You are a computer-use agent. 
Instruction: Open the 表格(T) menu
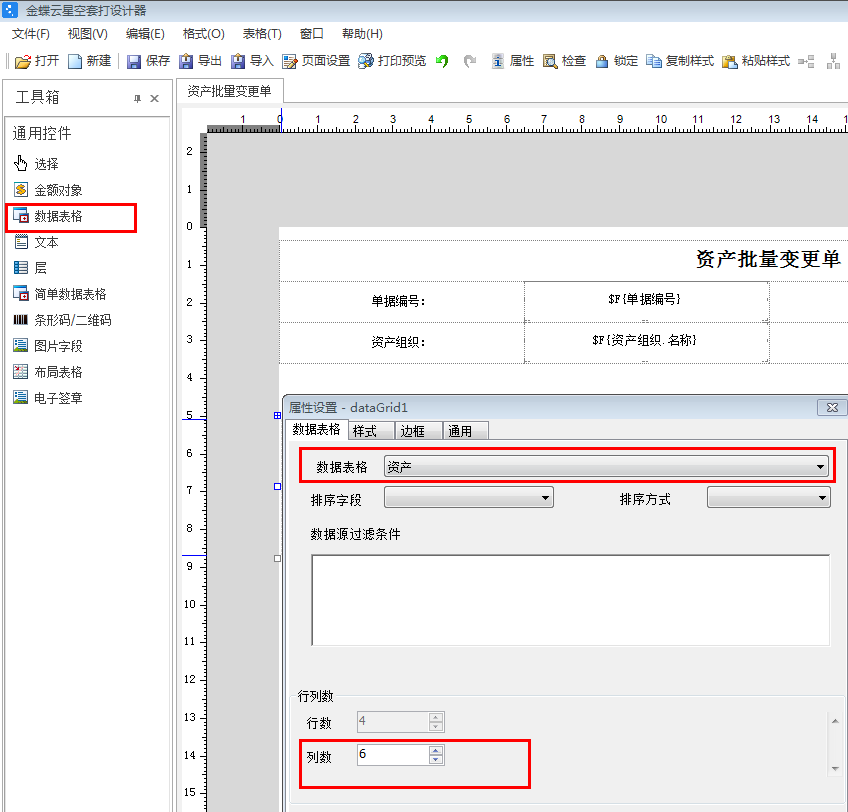tap(261, 33)
